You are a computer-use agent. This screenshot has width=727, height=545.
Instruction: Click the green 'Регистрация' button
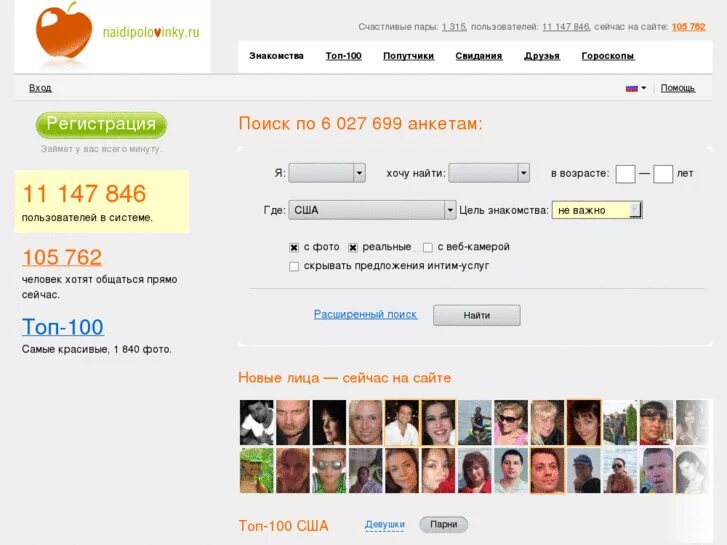click(101, 125)
